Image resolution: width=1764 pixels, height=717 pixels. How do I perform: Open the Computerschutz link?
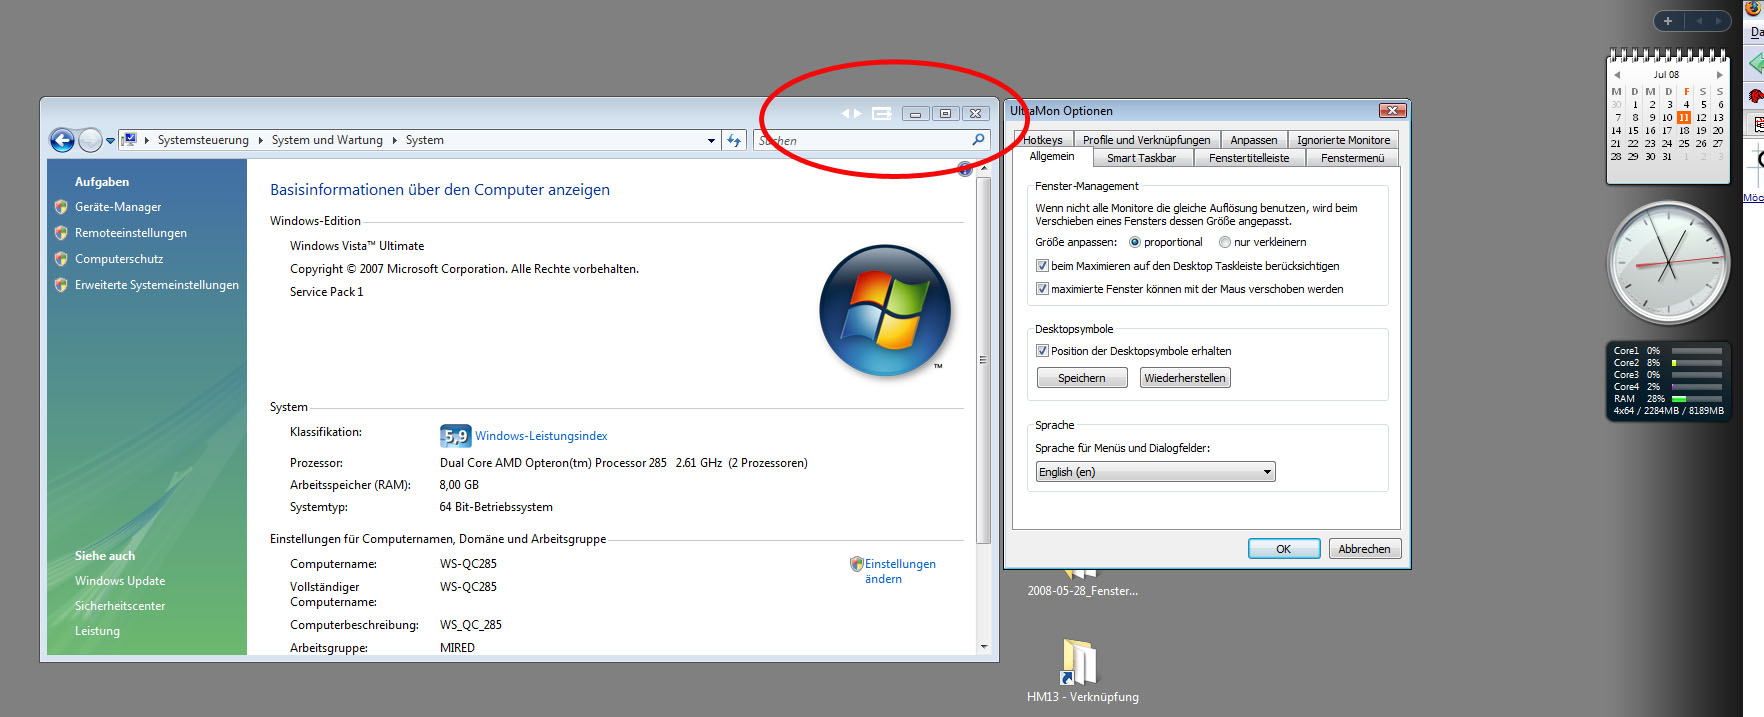click(x=119, y=259)
